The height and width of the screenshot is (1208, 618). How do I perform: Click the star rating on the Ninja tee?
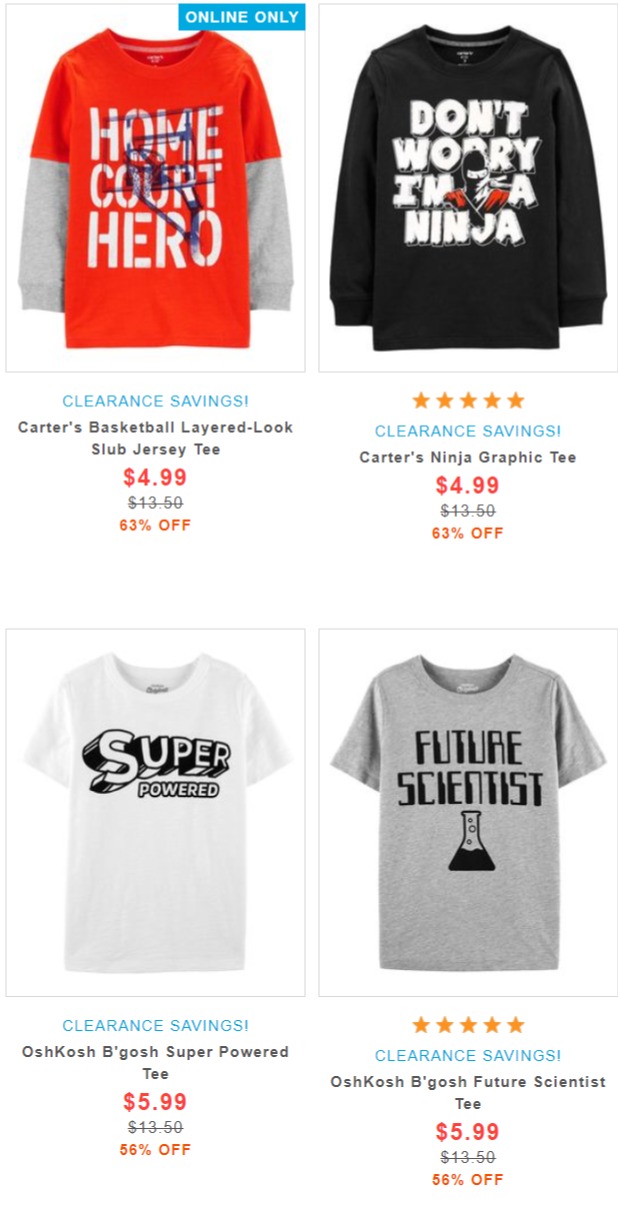click(x=468, y=401)
